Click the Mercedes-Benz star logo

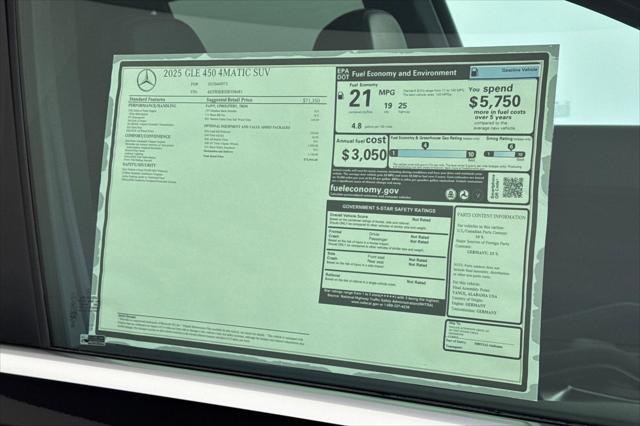pyautogui.click(x=147, y=80)
